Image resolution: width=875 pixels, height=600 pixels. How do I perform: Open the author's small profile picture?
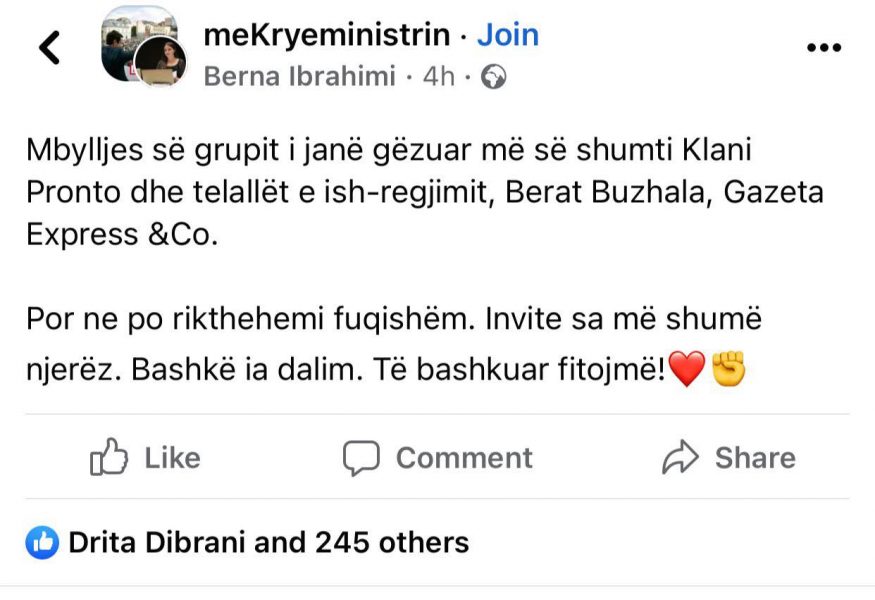161,64
